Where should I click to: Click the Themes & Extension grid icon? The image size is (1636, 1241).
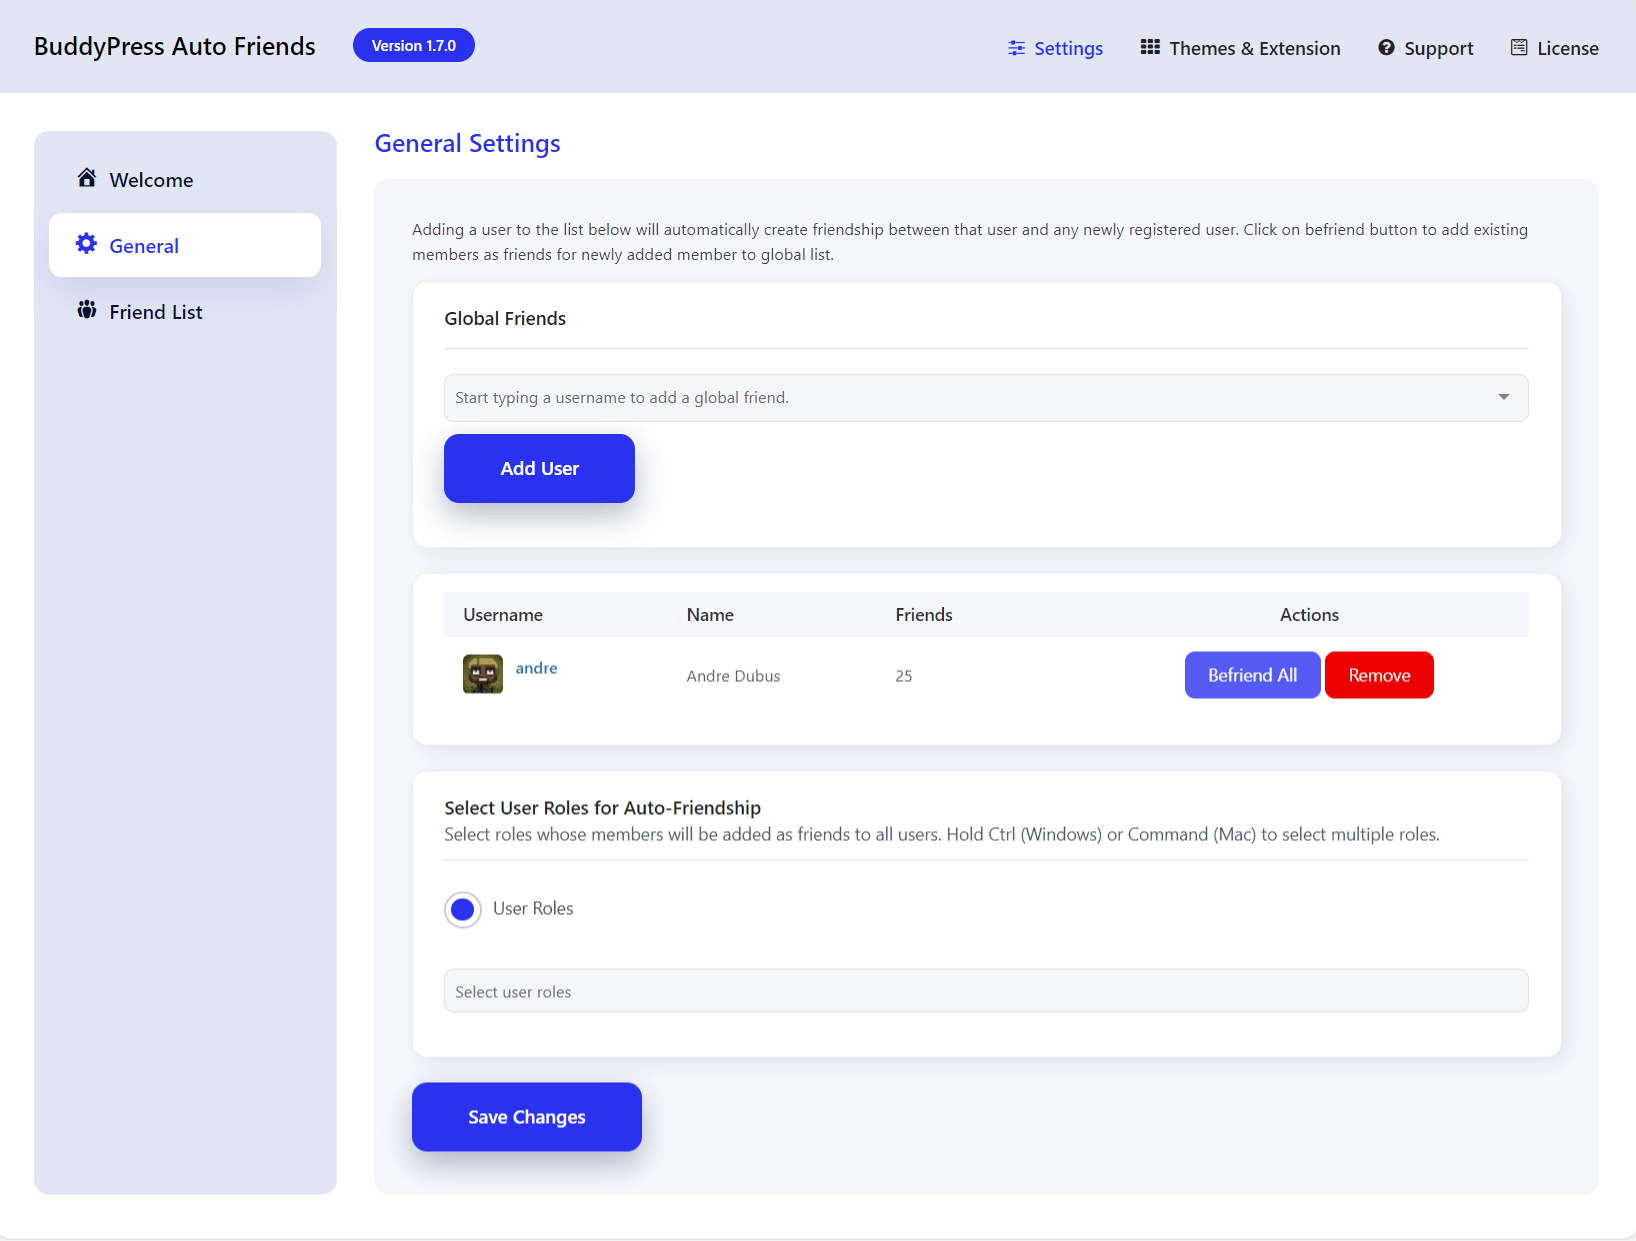(x=1150, y=47)
